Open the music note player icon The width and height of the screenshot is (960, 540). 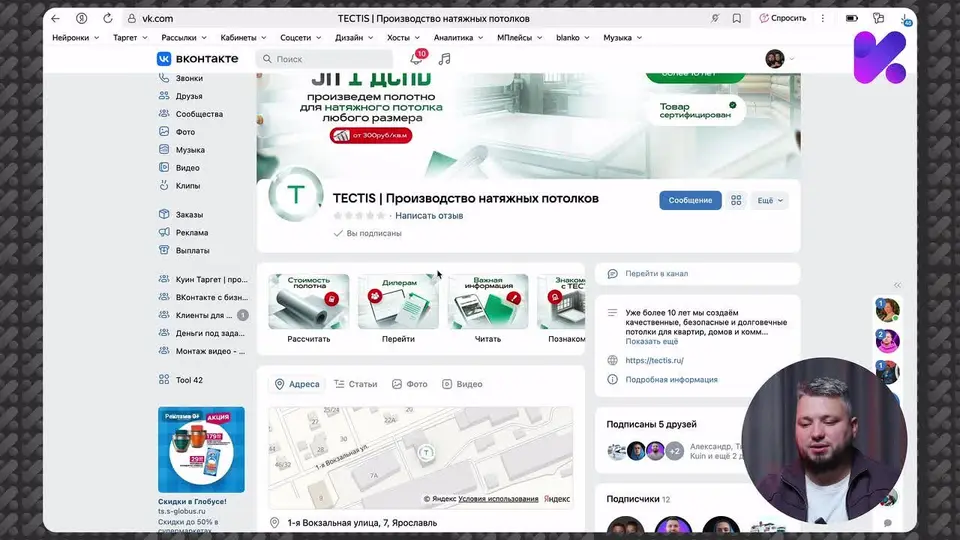click(x=444, y=59)
